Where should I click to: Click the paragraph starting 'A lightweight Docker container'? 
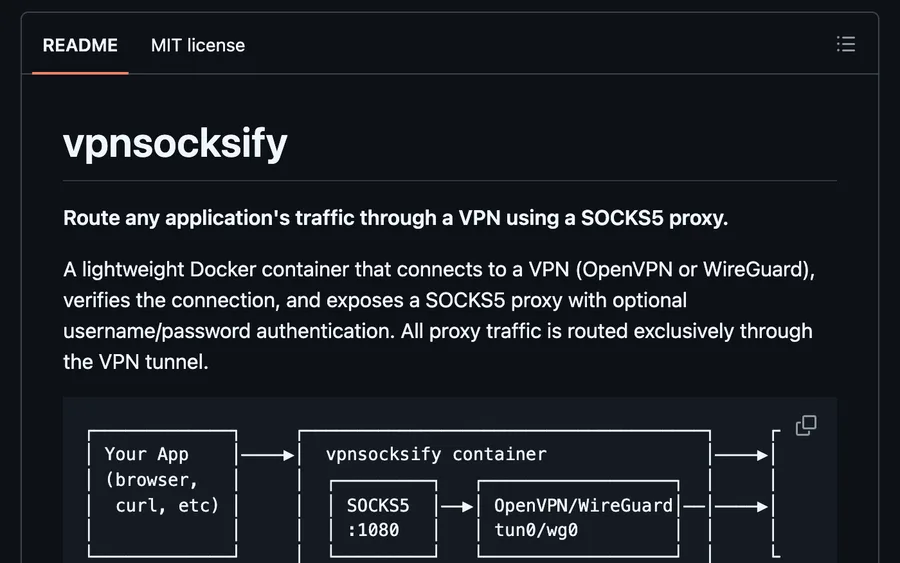(x=439, y=316)
